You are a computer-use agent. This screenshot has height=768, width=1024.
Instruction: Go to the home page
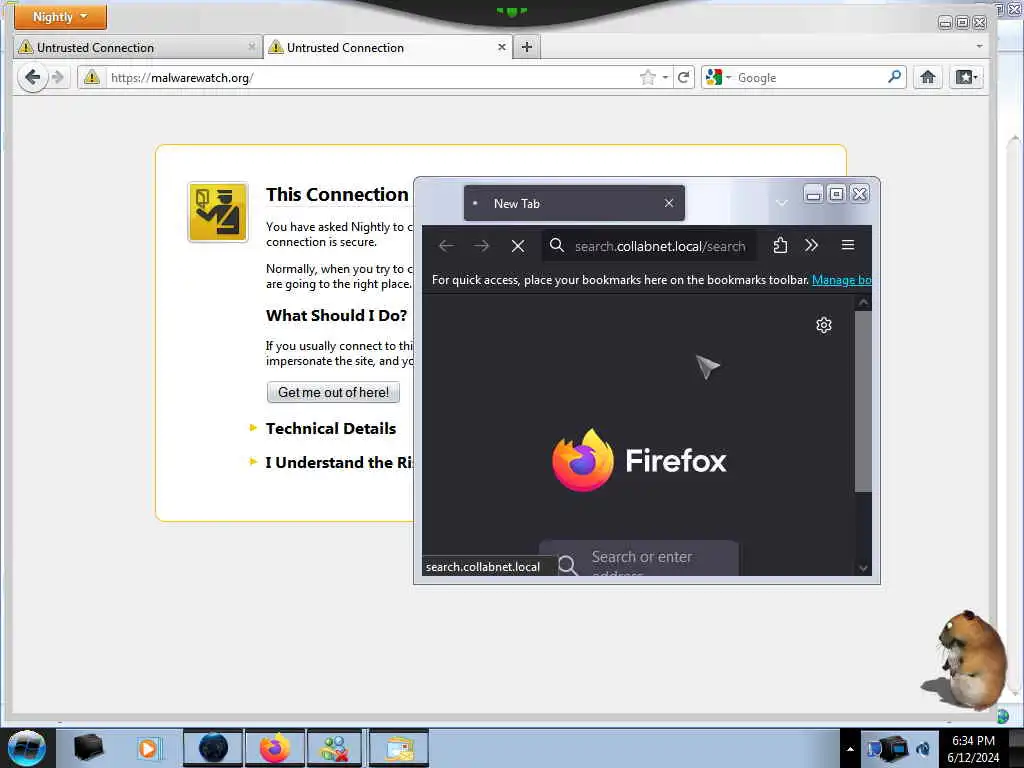[x=927, y=78]
